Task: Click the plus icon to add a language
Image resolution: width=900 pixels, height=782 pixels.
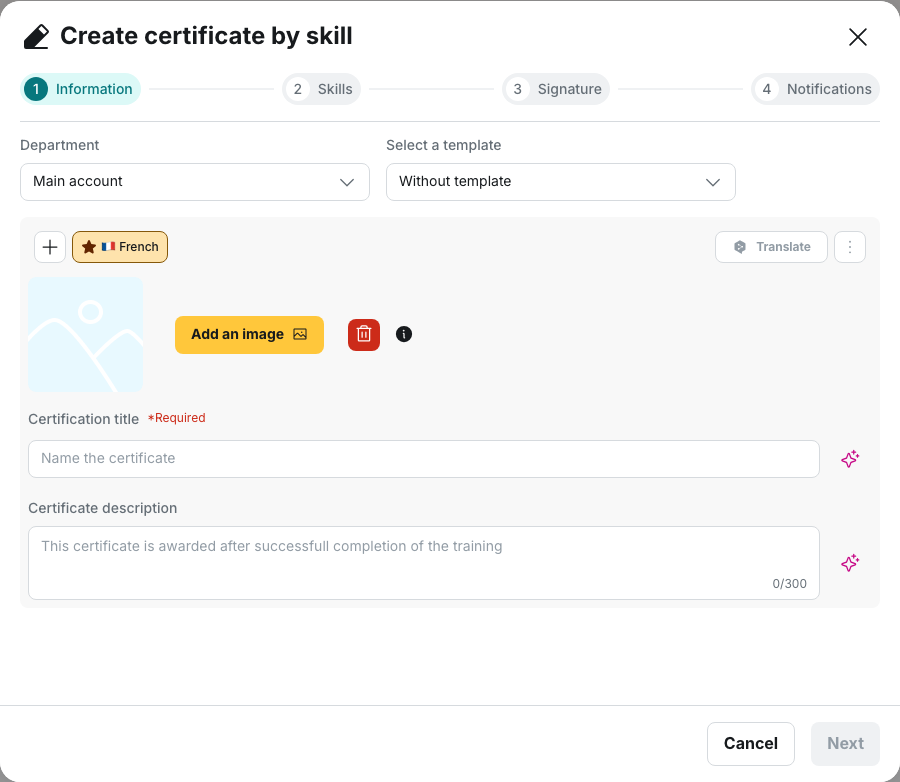Action: [x=50, y=247]
